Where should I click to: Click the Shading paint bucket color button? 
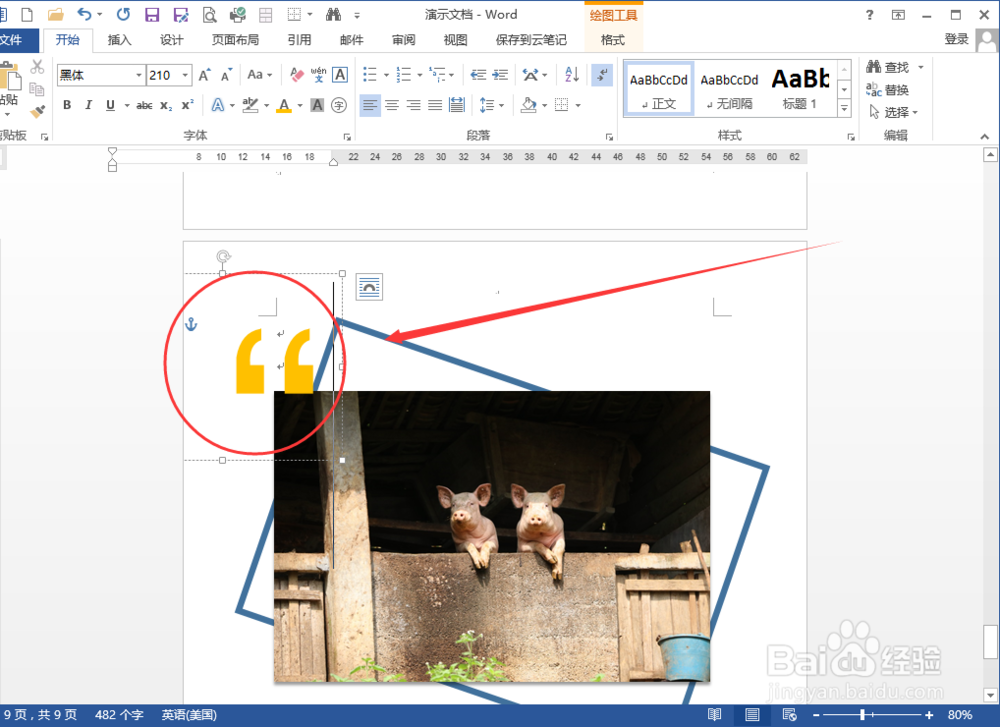pyautogui.click(x=528, y=105)
